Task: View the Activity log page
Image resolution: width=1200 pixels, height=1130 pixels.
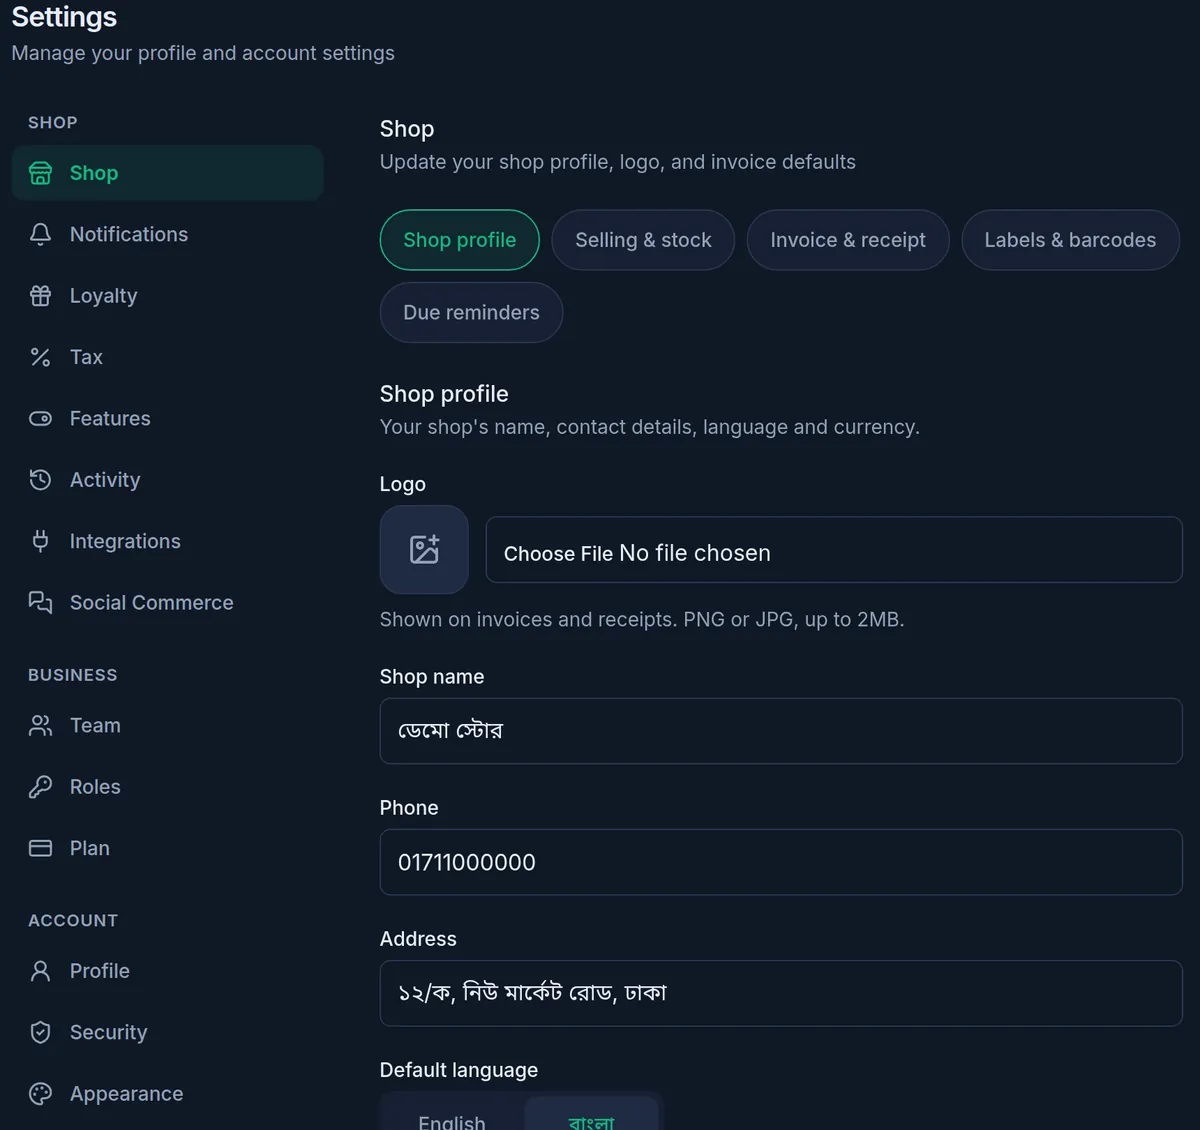Action: point(167,480)
